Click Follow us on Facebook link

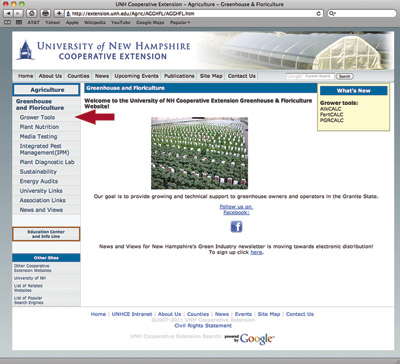pos(236,210)
